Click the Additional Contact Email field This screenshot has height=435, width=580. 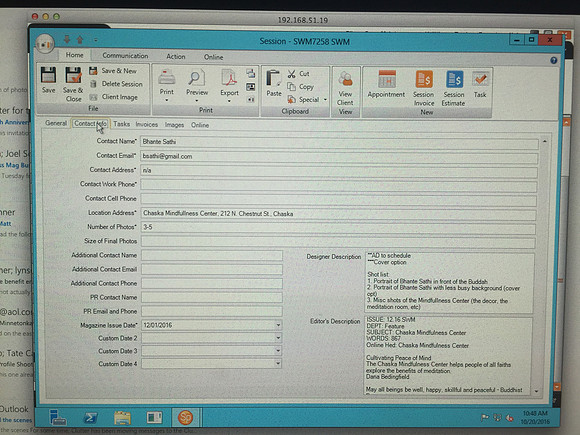pos(212,270)
